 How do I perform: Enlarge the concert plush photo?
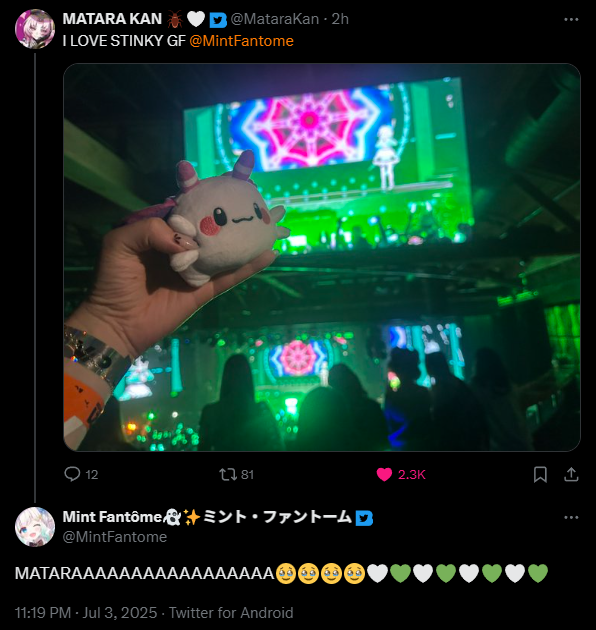point(322,257)
